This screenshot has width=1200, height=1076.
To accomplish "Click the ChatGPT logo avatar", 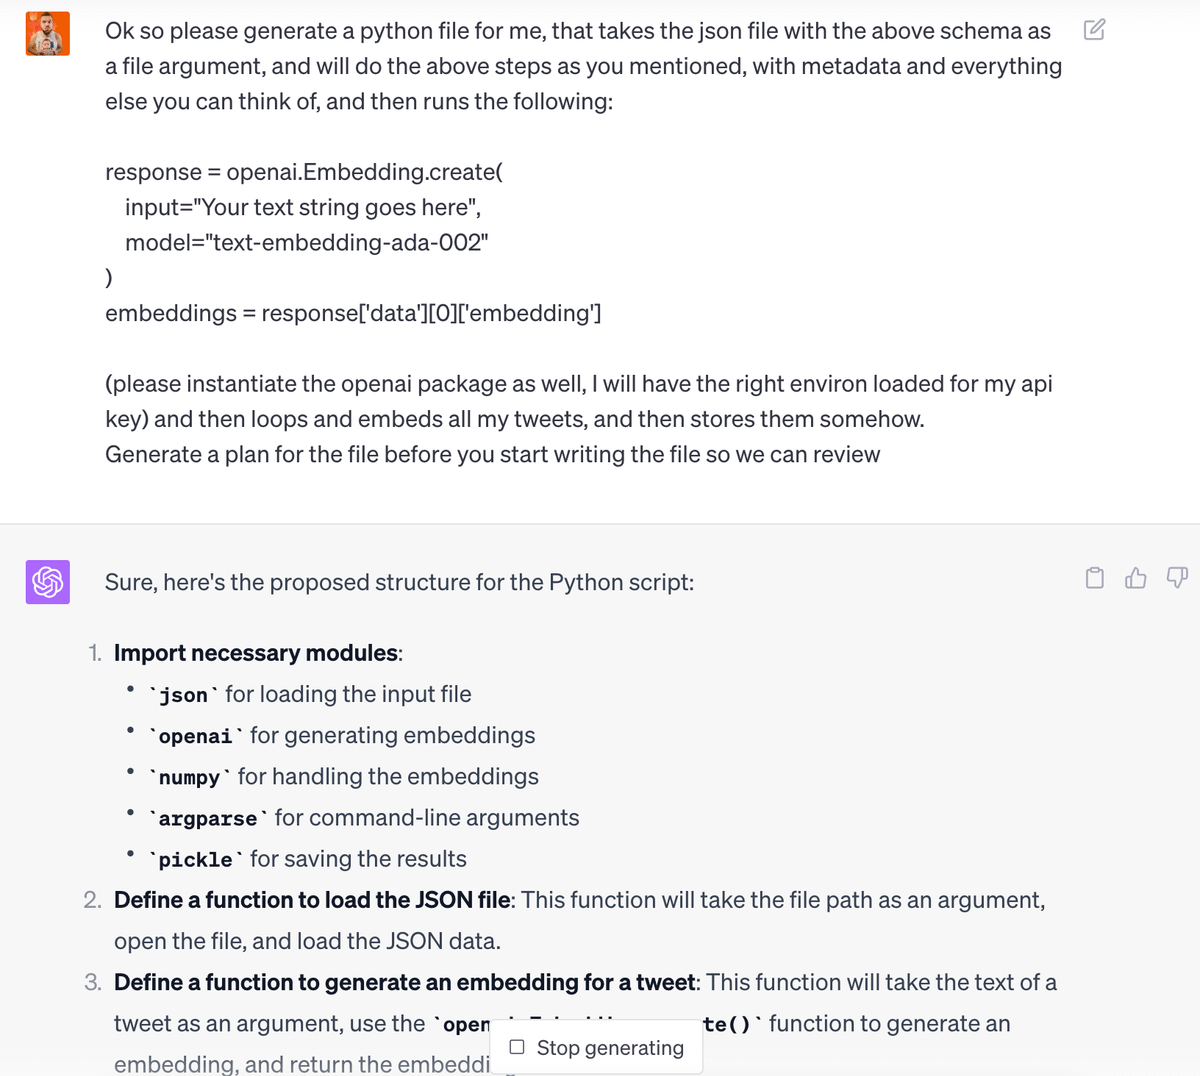I will [48, 582].
